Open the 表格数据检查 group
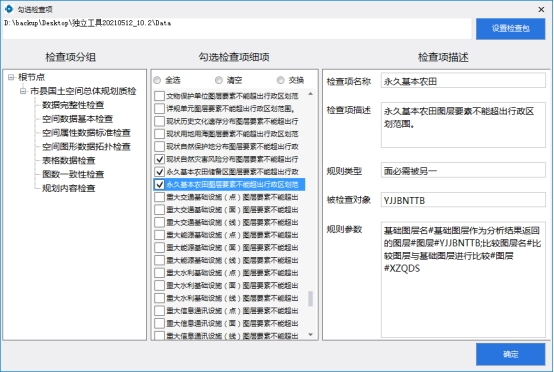554x372 pixels. (69, 160)
